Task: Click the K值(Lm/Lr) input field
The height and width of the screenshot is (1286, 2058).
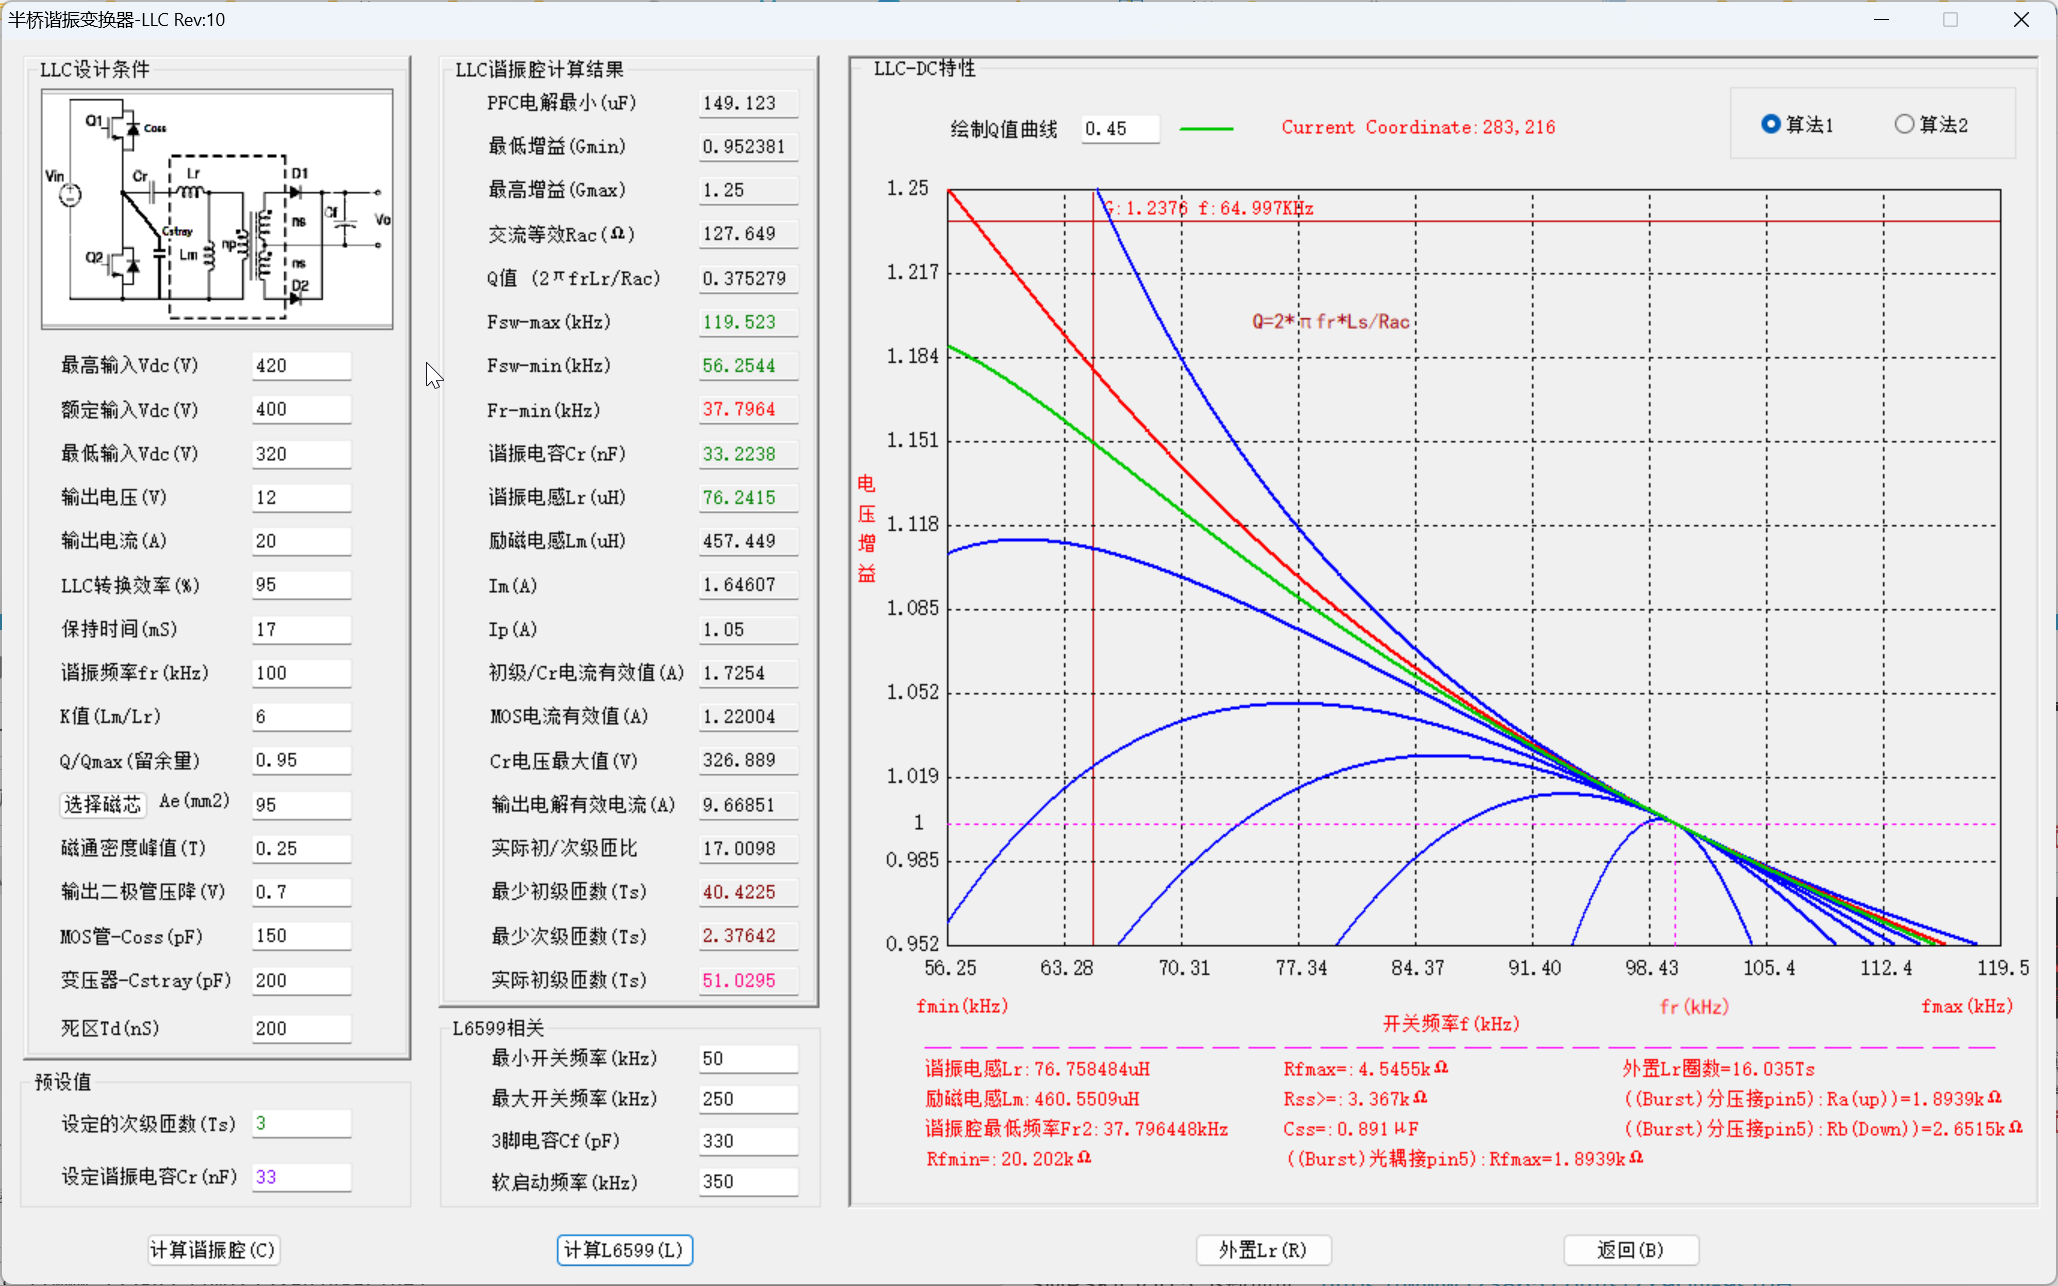Action: click(x=300, y=717)
